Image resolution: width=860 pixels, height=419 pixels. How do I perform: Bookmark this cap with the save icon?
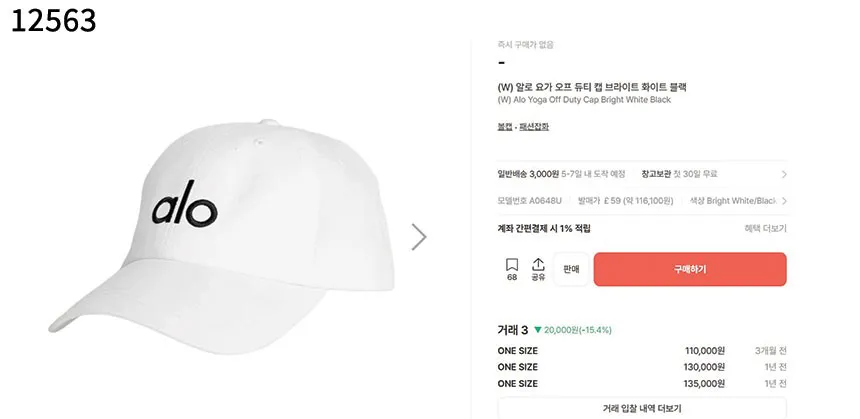512,268
